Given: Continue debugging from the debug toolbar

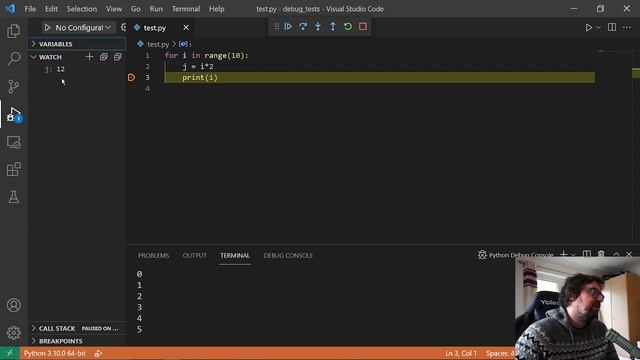Looking at the screenshot, I should pos(288,27).
